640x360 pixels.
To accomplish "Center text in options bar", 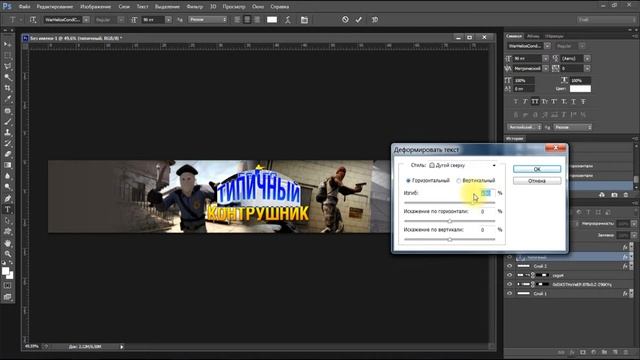I will pyautogui.click(x=247, y=20).
